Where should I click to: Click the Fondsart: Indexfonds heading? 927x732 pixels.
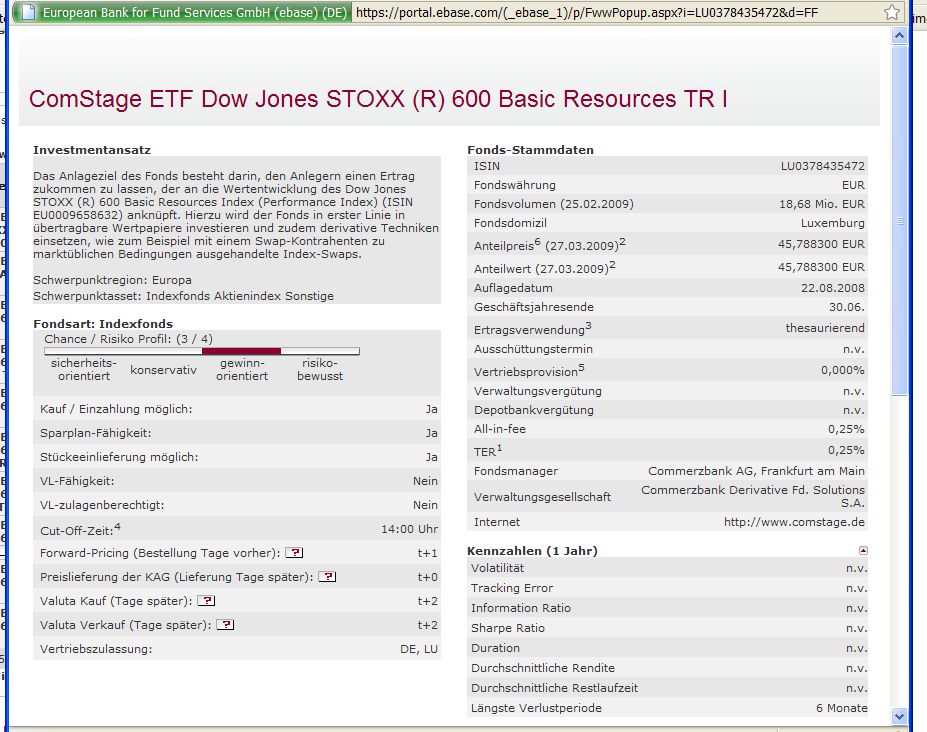coord(103,324)
